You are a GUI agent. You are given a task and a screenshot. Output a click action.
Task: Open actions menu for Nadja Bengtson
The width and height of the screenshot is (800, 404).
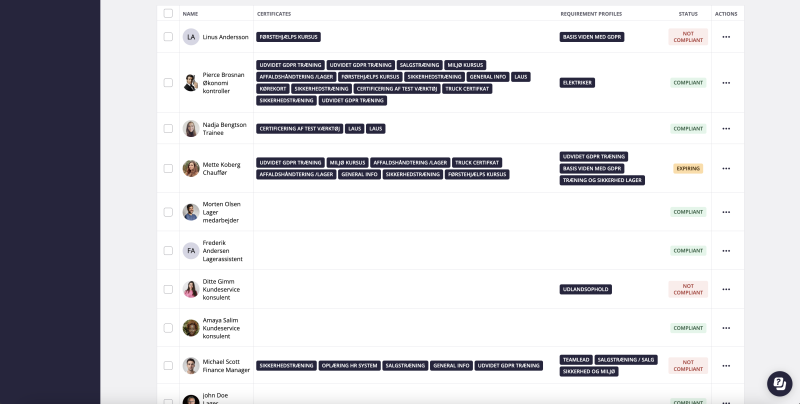click(726, 129)
